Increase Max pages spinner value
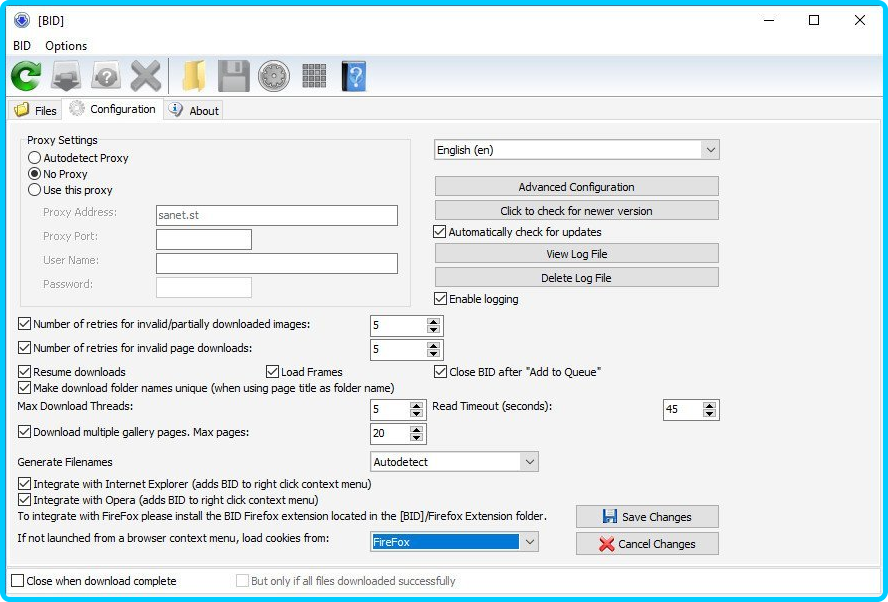The height and width of the screenshot is (602, 888). (x=416, y=430)
